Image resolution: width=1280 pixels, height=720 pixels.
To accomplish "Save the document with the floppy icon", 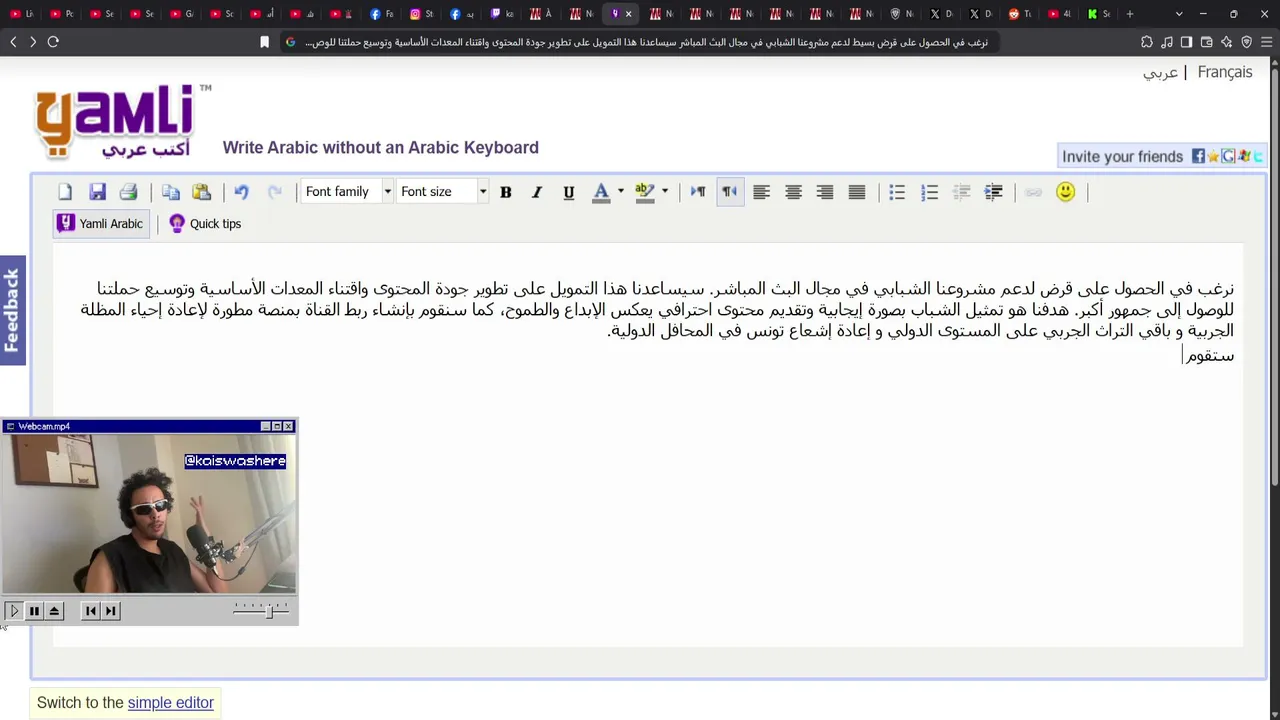I will 97,192.
